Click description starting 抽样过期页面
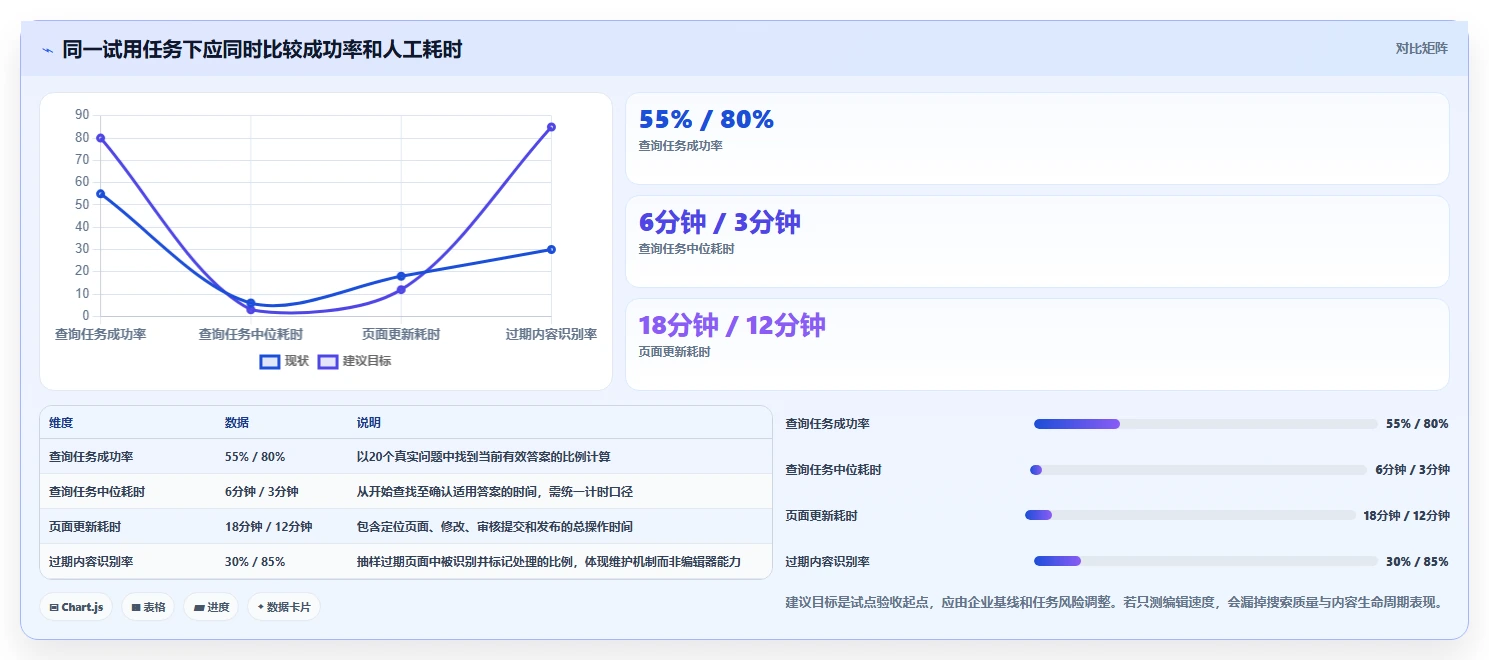This screenshot has height=660, width=1489. click(x=549, y=562)
